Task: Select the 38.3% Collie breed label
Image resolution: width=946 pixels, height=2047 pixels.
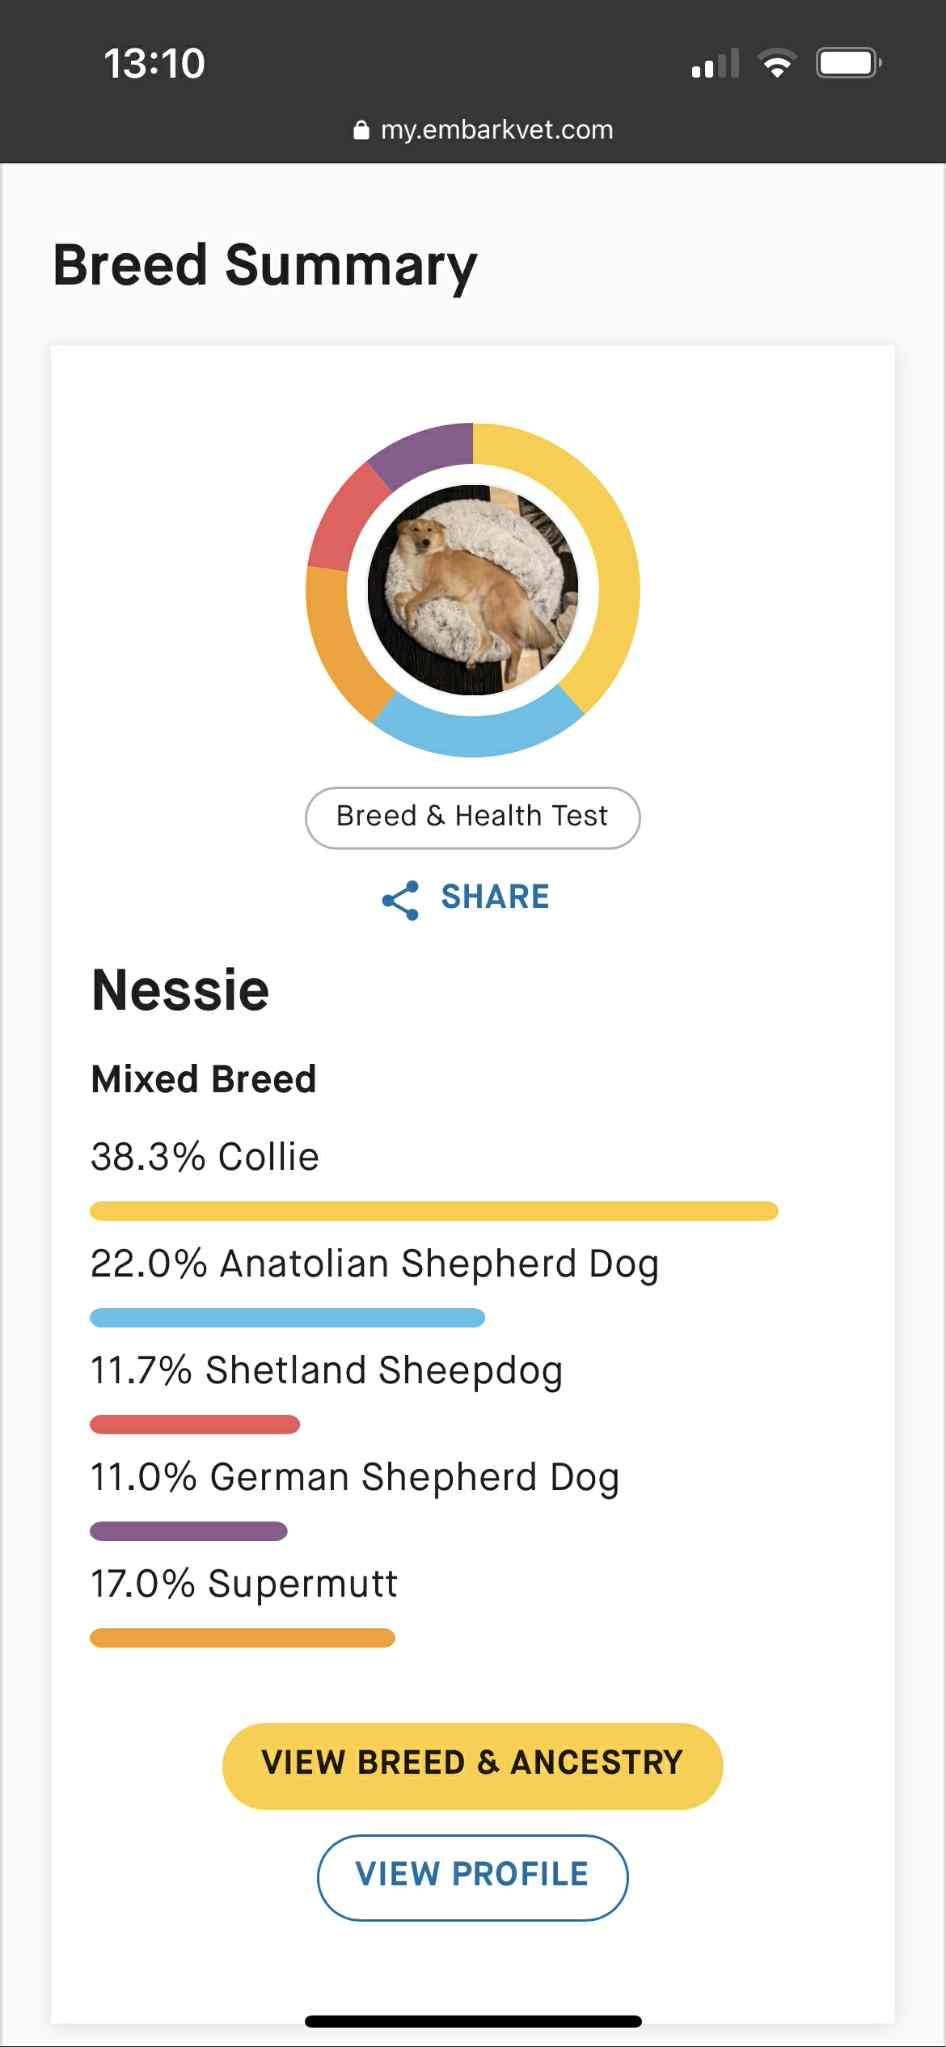Action: tap(205, 1157)
